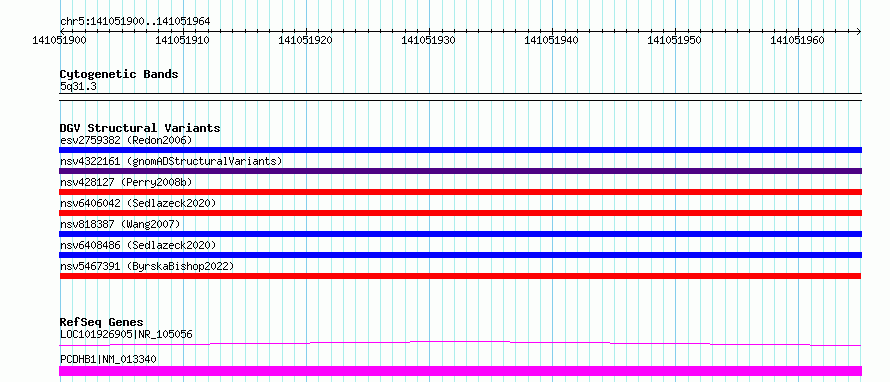Click the nsv428127 (Perry2008b) red bar
890x382 pixels.
[460, 192]
